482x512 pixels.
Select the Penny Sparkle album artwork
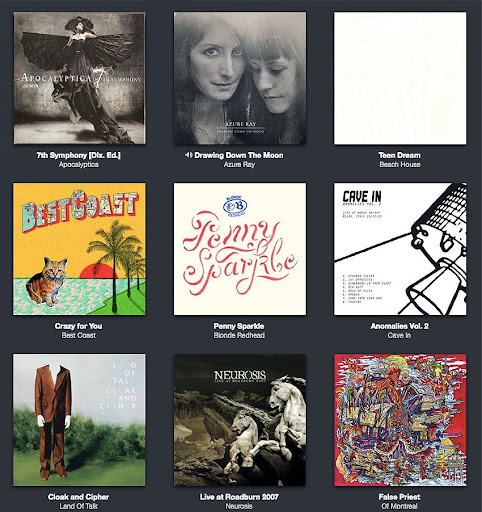point(240,249)
